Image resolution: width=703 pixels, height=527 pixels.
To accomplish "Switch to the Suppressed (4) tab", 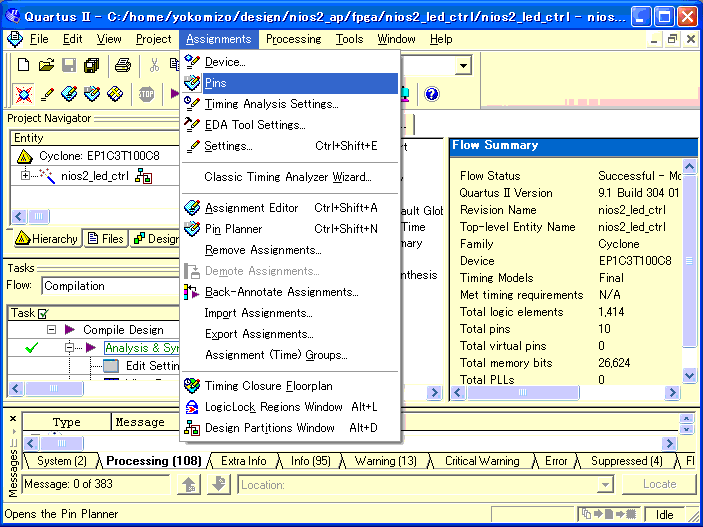I will (627, 461).
